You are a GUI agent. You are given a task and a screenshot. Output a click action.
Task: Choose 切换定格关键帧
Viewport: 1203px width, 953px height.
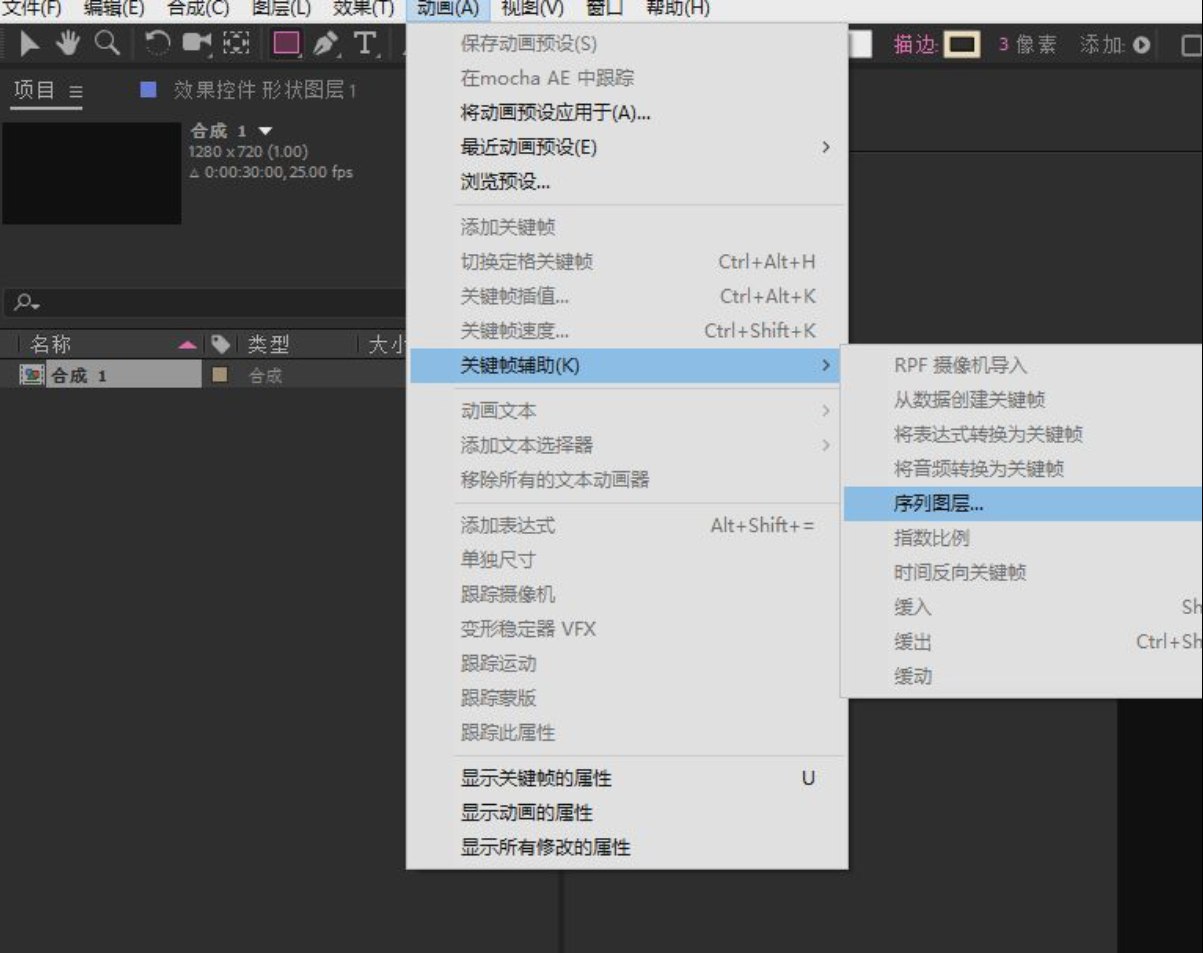(627, 262)
